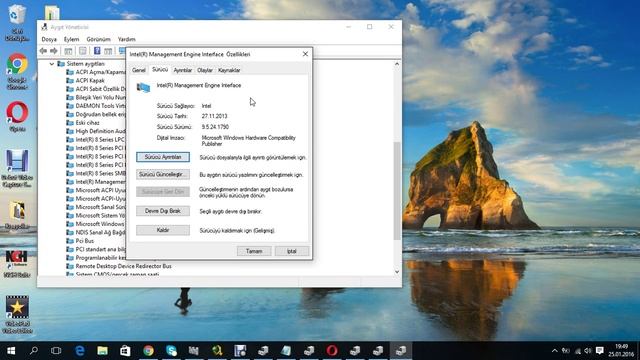This screenshot has height=360, width=640.
Task: Open the Görünüm menu
Action: (x=98, y=39)
